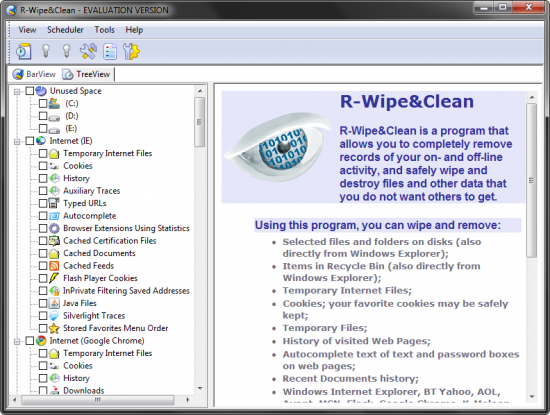This screenshot has height=415, width=550.
Task: Click the description pane scrollbar thumb
Action: (532, 180)
